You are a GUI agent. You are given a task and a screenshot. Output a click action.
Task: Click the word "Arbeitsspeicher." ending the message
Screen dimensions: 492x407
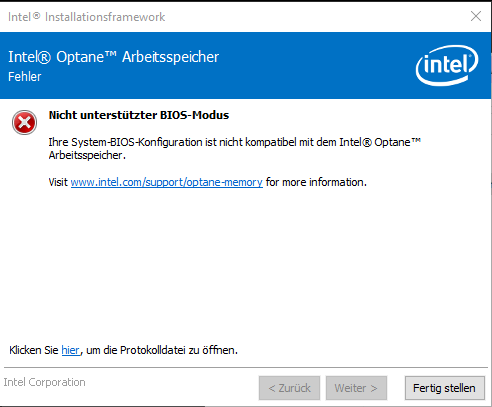[87, 155]
